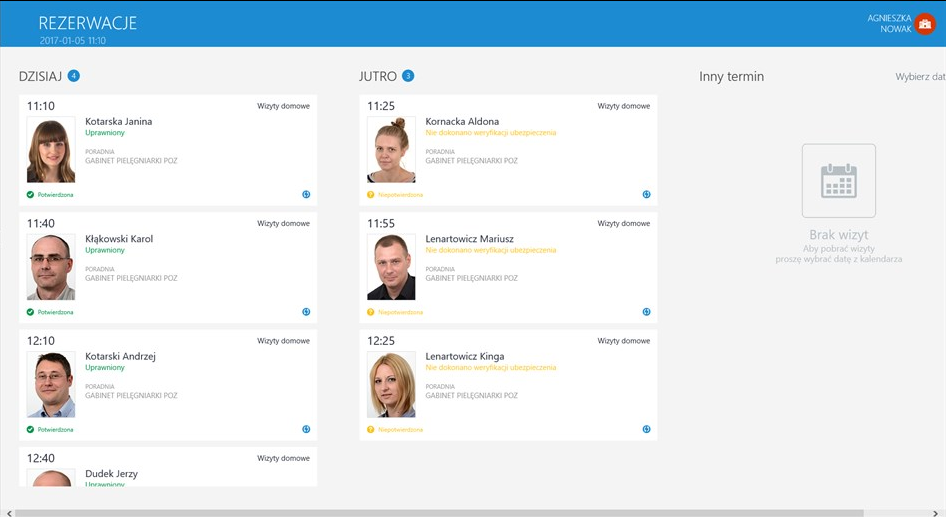Screen dimensions: 946x517
Task: Click the blue round icon on Kotarska Janina's card
Action: pos(306,195)
